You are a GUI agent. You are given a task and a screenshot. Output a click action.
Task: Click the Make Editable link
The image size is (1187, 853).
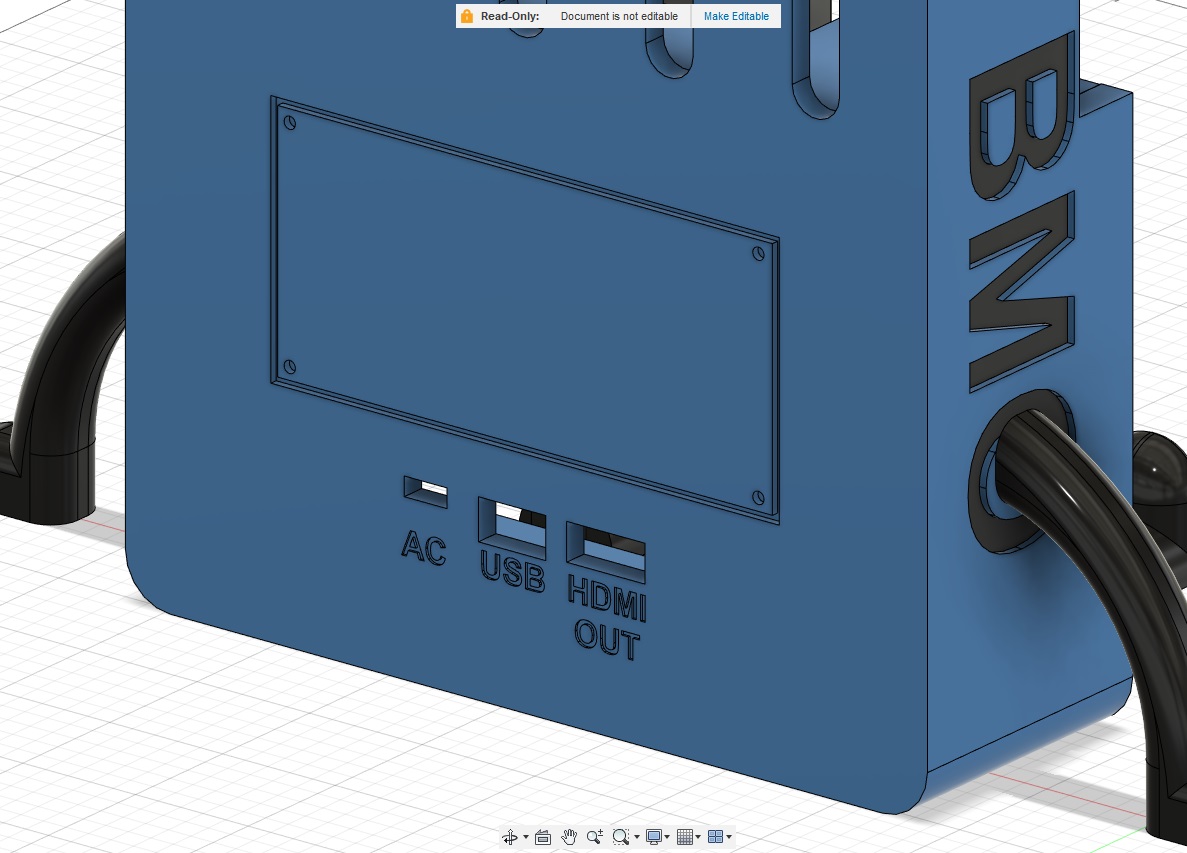pyautogui.click(x=736, y=16)
